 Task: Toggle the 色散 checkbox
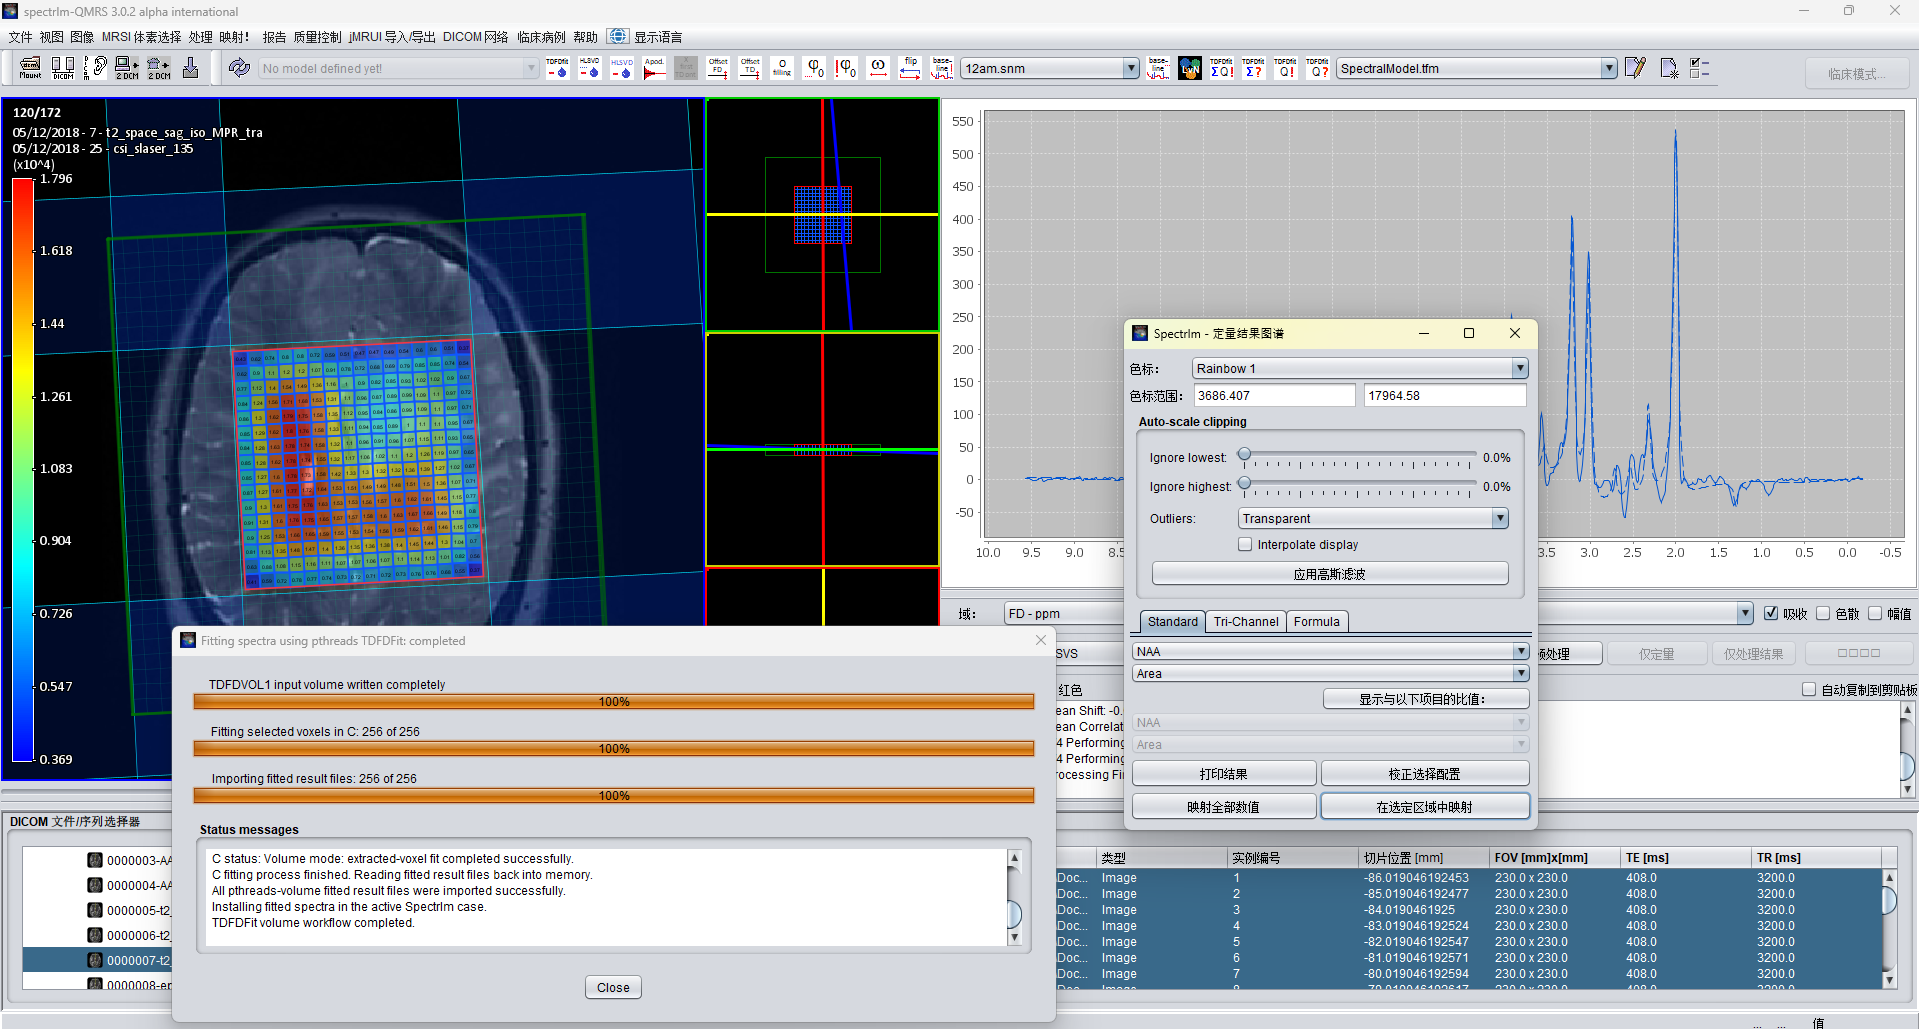point(1823,614)
